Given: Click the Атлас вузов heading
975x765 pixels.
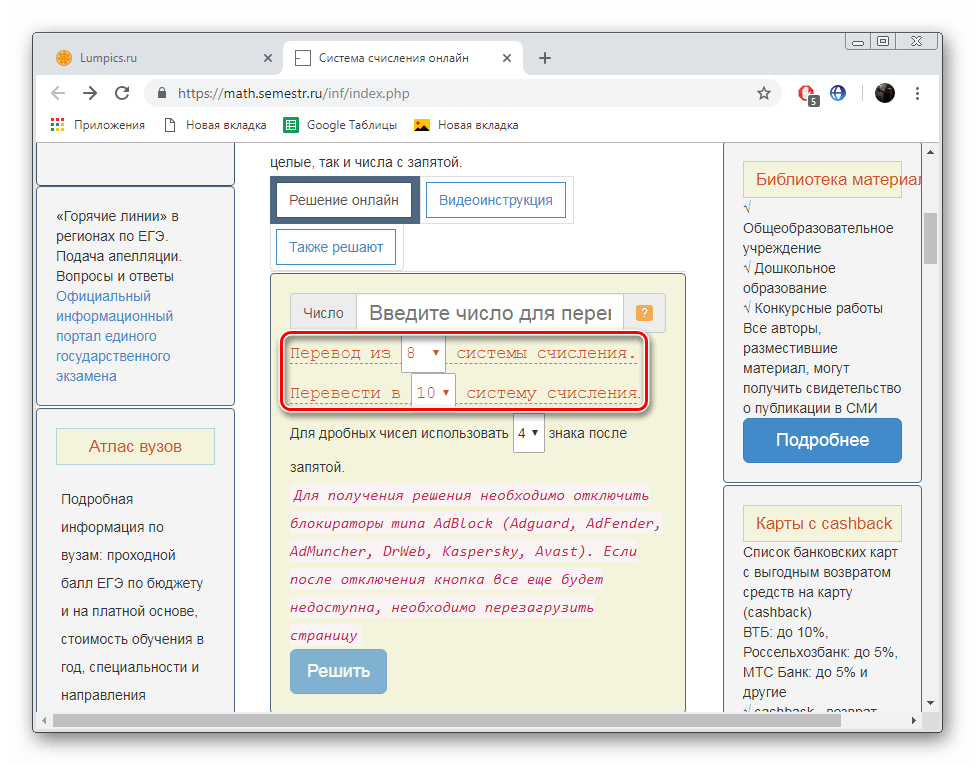Looking at the screenshot, I should [x=135, y=446].
